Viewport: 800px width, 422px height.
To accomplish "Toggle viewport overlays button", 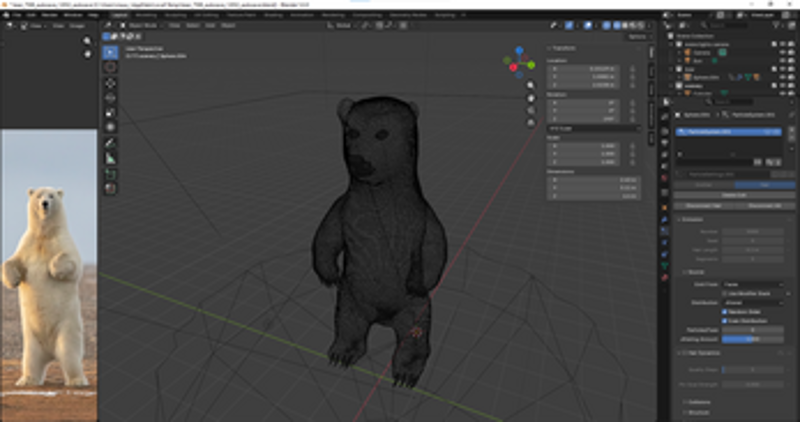I will pos(588,26).
